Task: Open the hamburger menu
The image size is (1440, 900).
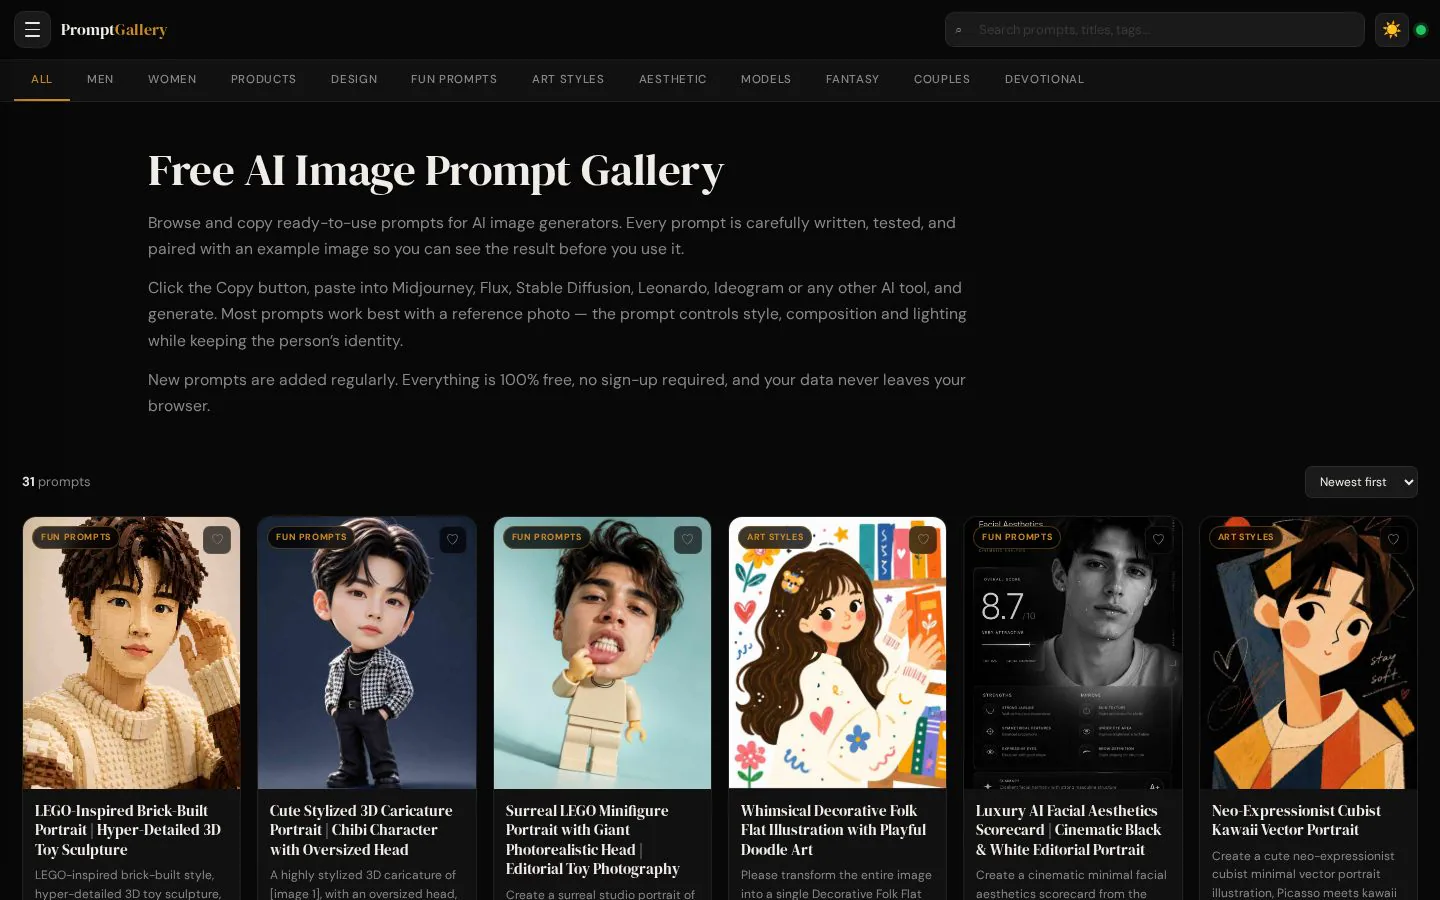Action: click(x=32, y=30)
